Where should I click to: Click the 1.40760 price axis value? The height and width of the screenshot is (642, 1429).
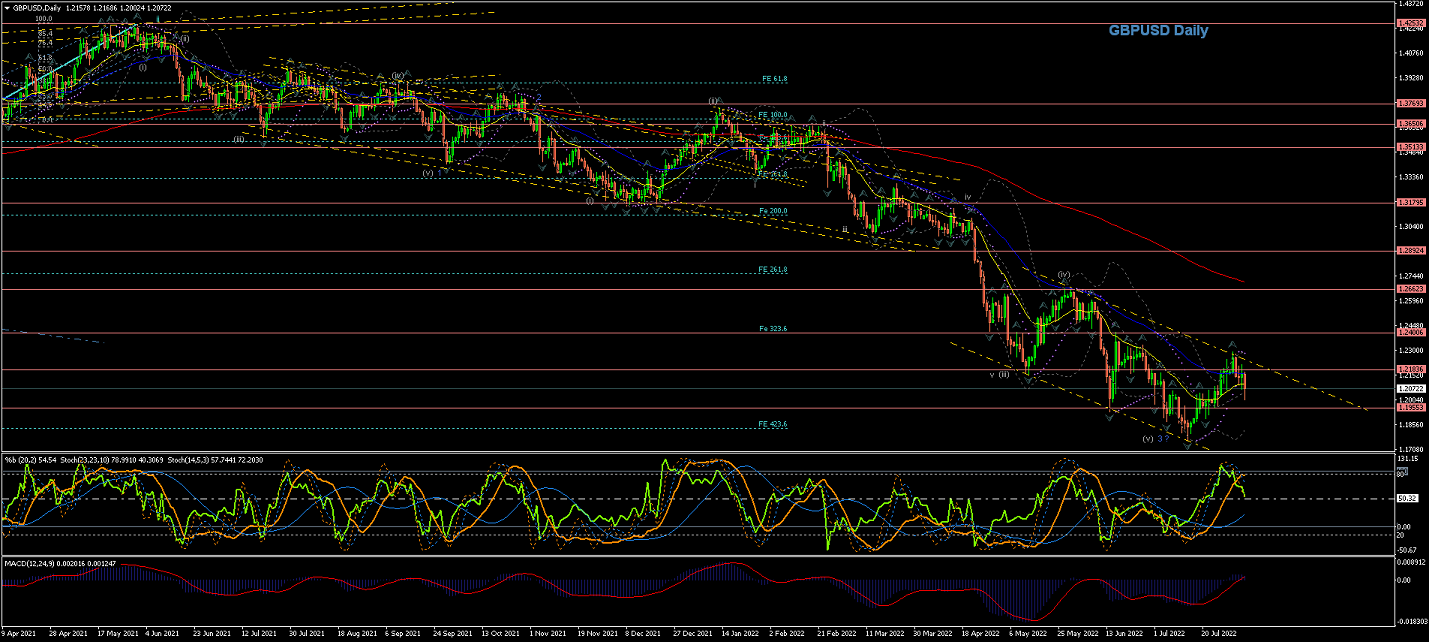[x=1411, y=53]
